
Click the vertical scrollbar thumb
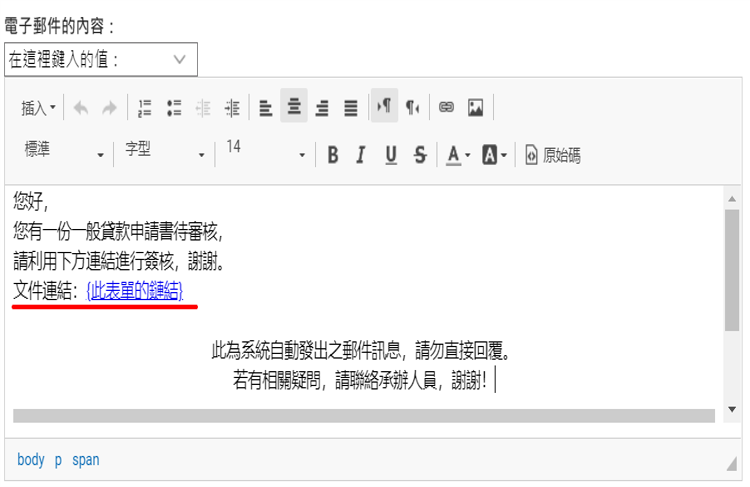pos(732,270)
